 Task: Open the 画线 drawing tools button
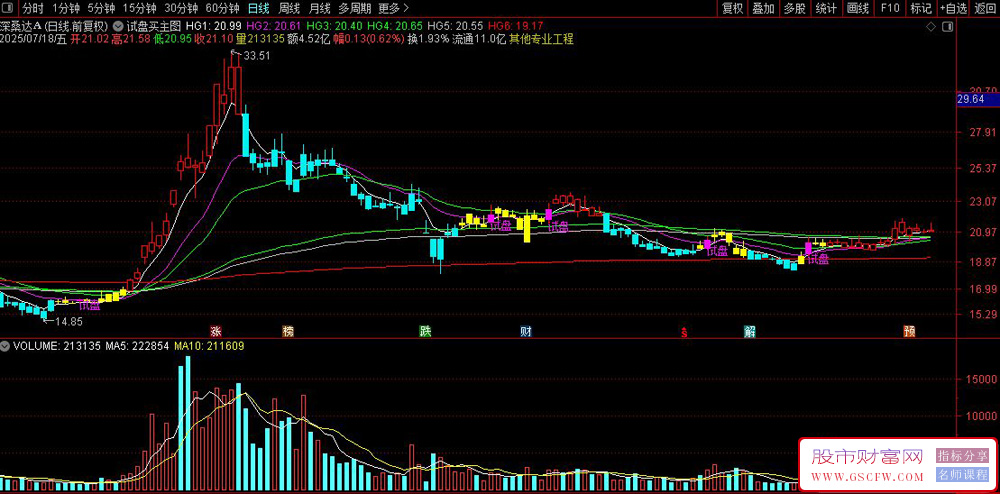[858, 8]
